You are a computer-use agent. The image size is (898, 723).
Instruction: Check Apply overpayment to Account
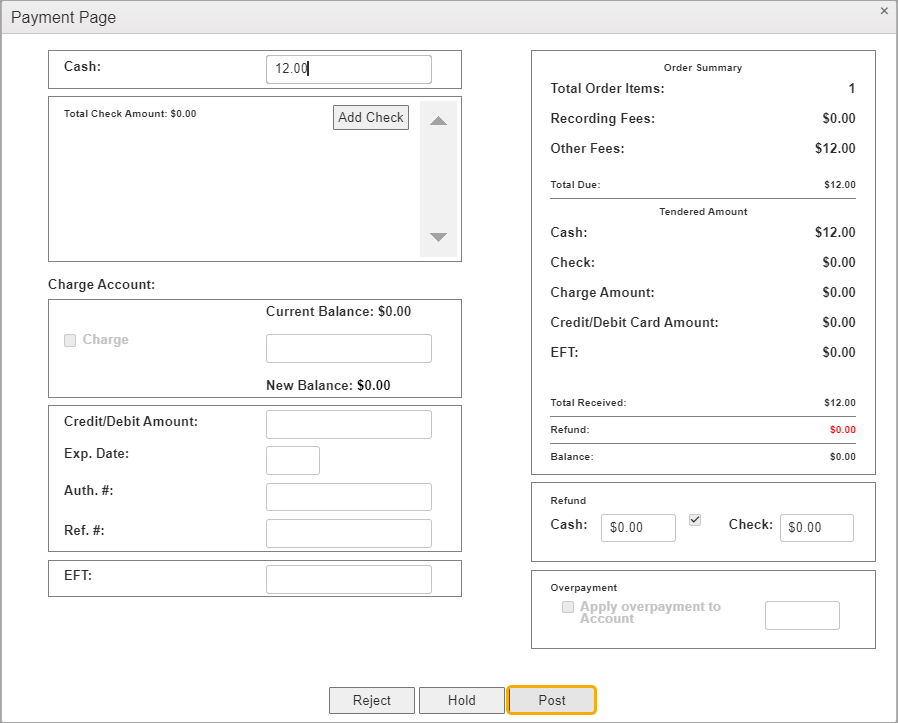pyautogui.click(x=568, y=607)
